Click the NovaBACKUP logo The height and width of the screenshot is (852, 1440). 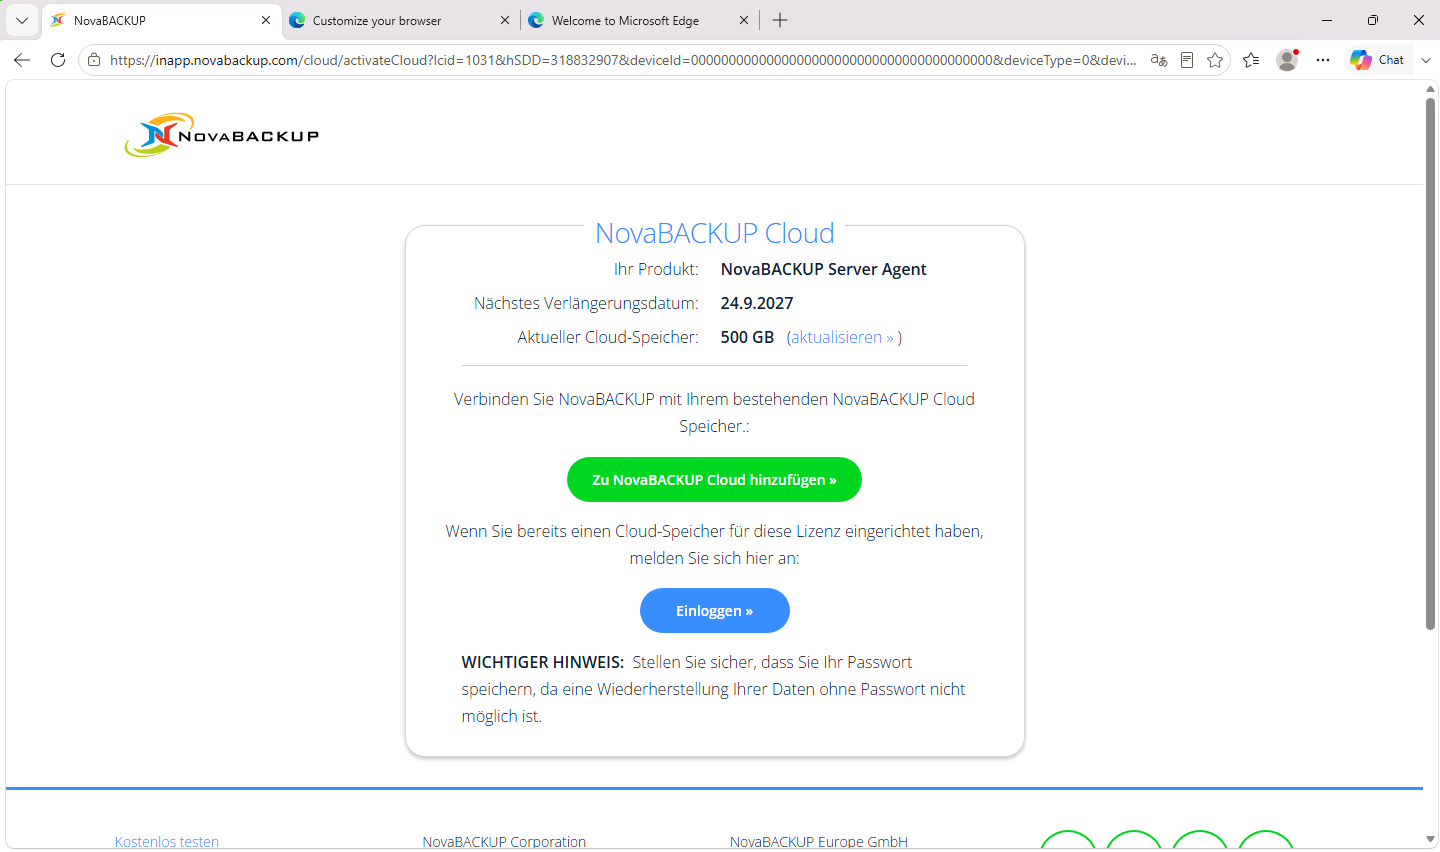(222, 135)
